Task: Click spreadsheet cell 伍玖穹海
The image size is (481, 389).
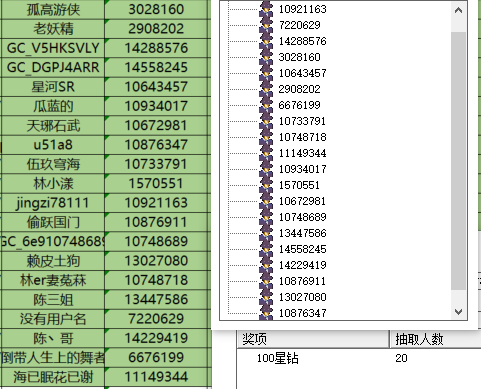Action: tap(53, 164)
